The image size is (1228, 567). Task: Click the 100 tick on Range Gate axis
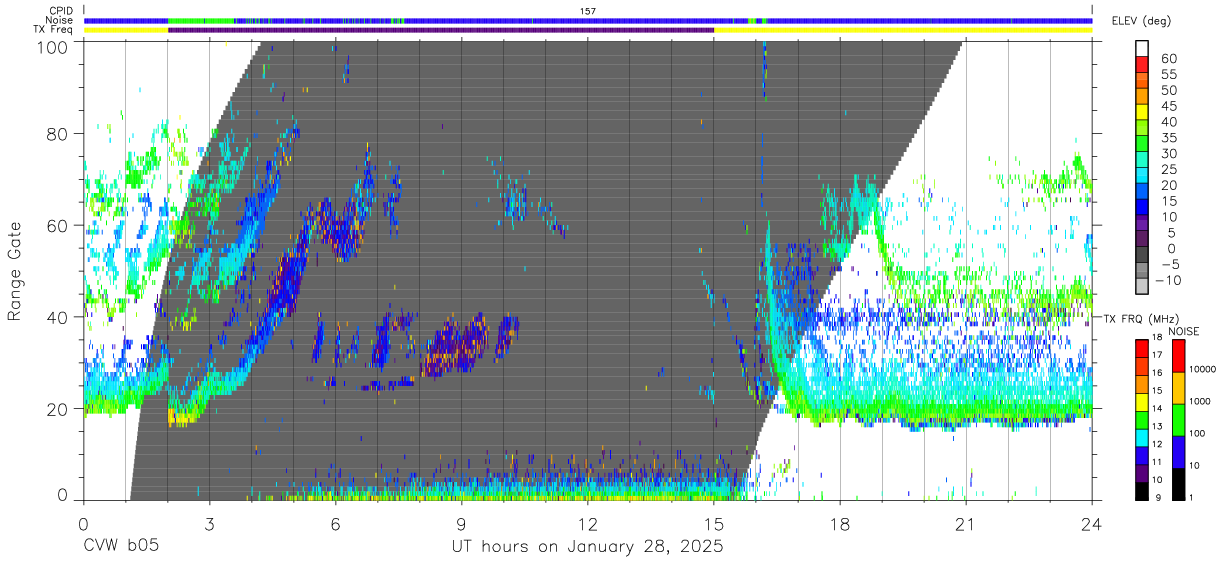click(x=54, y=47)
